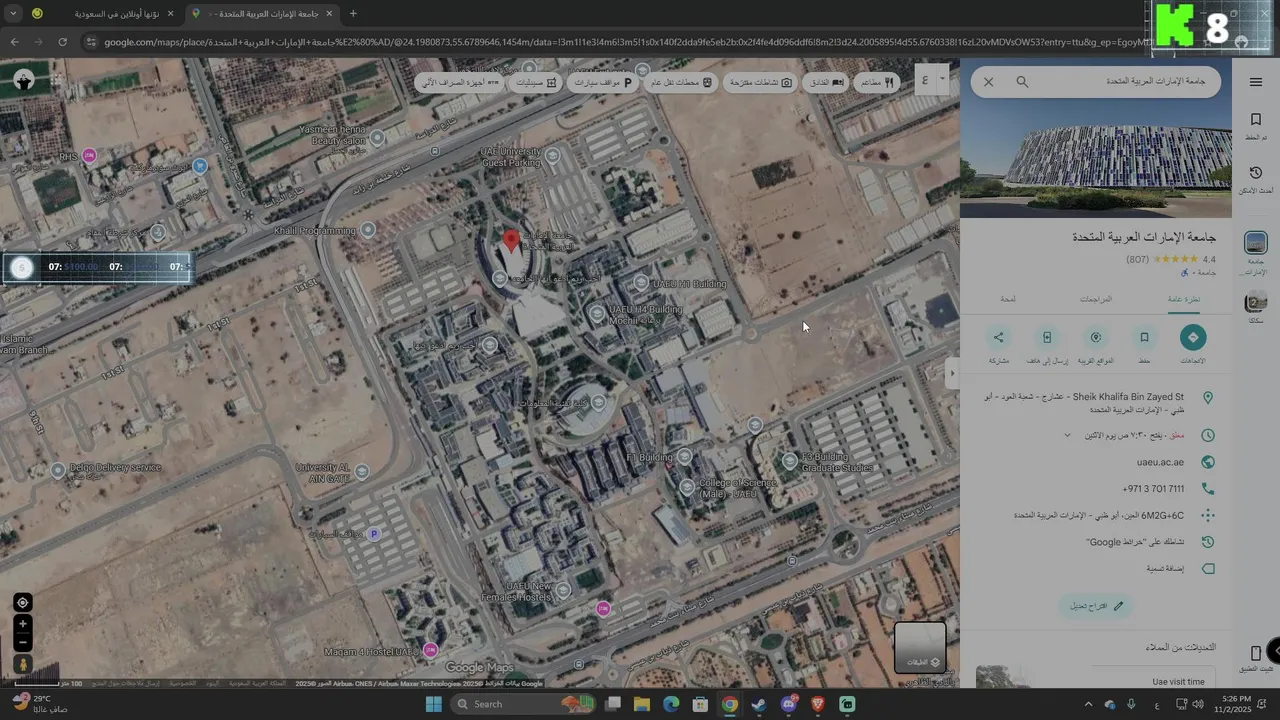The width and height of the screenshot is (1280, 720).
Task: Open a new browser tab with plus
Action: (353, 14)
